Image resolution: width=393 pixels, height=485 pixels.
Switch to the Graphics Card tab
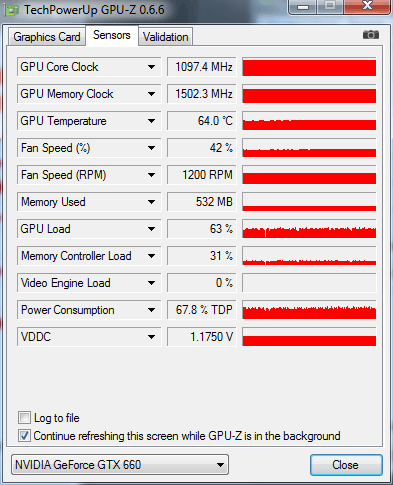(47, 37)
